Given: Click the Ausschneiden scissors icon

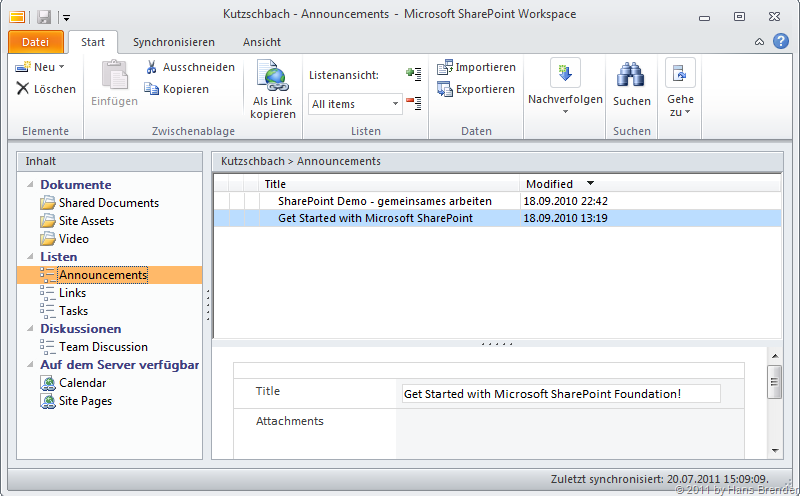Looking at the screenshot, I should [x=152, y=68].
